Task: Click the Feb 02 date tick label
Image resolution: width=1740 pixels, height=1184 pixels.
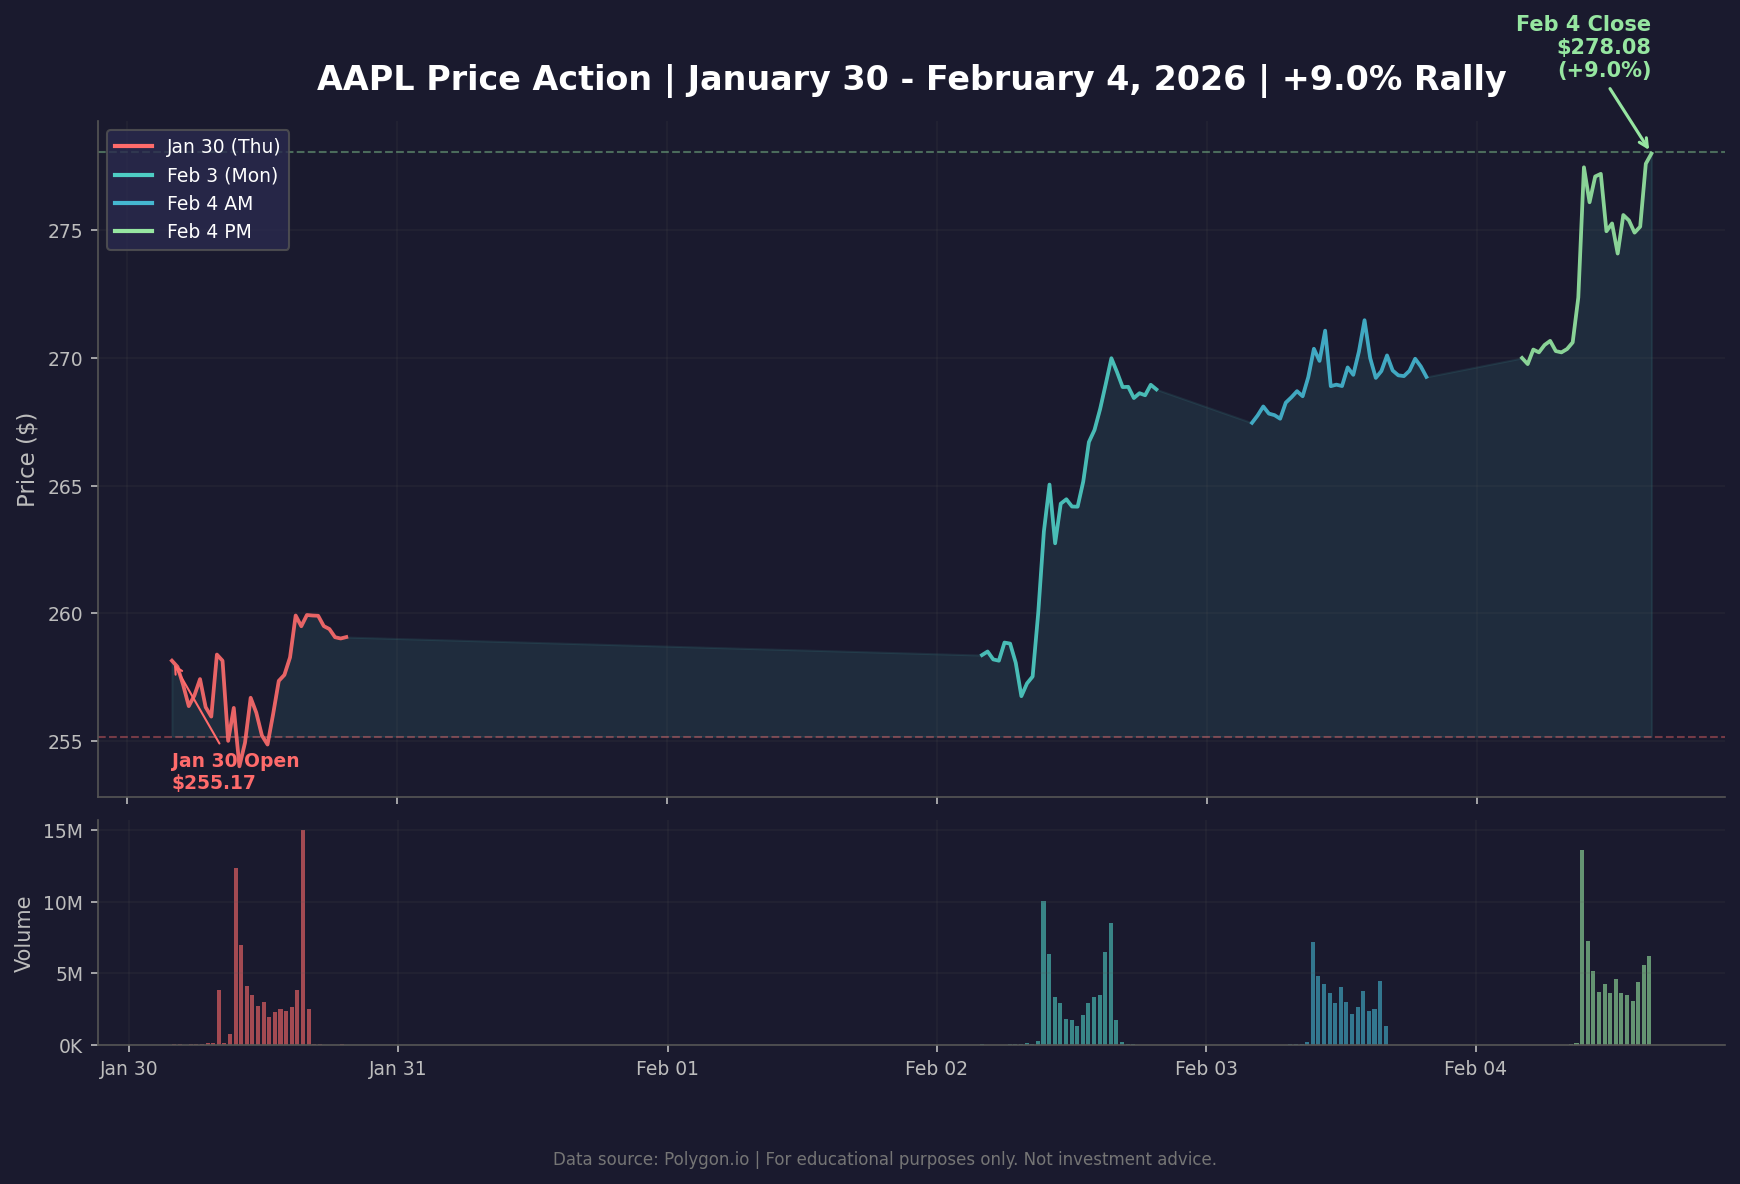Action: 936,1069
